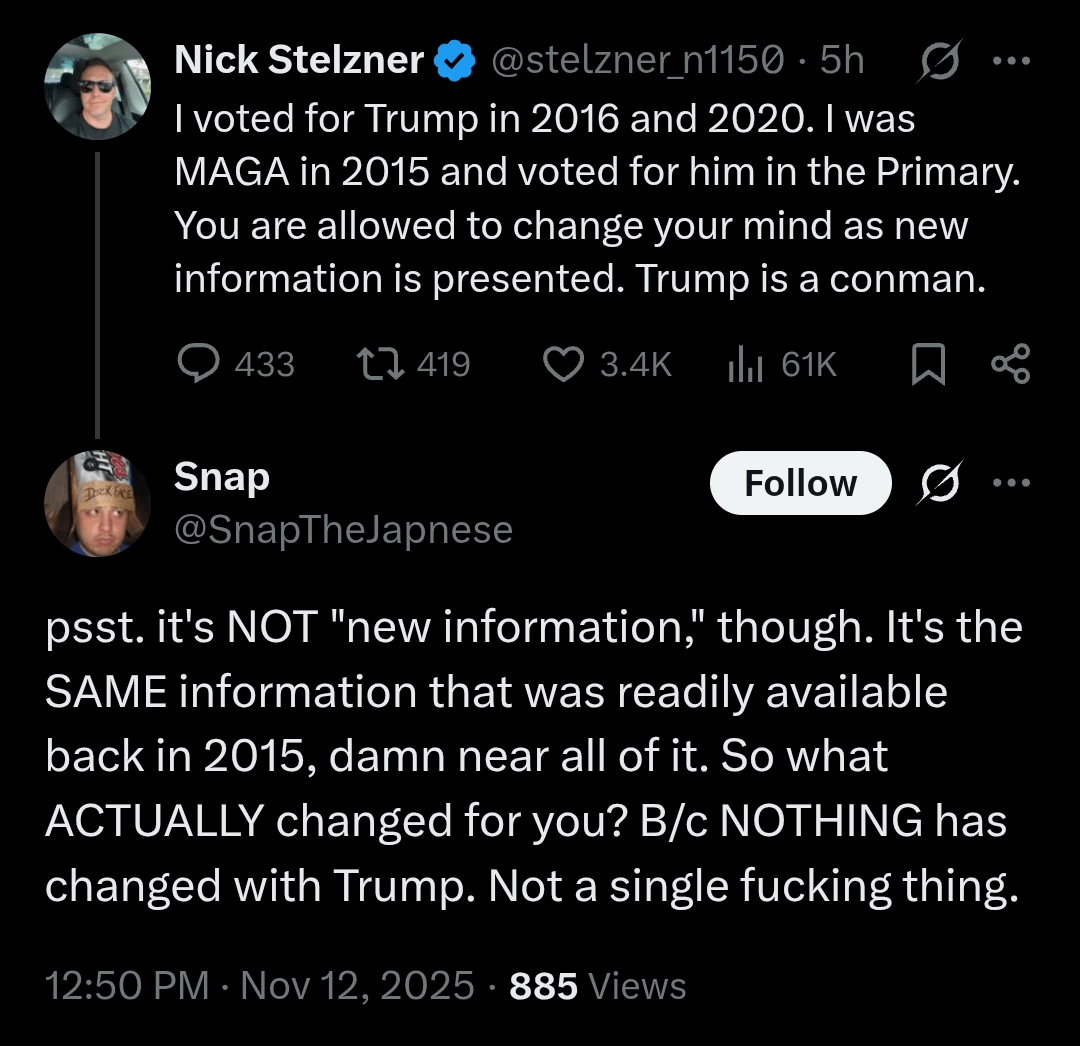Expand the more options menu on Snap's reply

tap(1010, 483)
